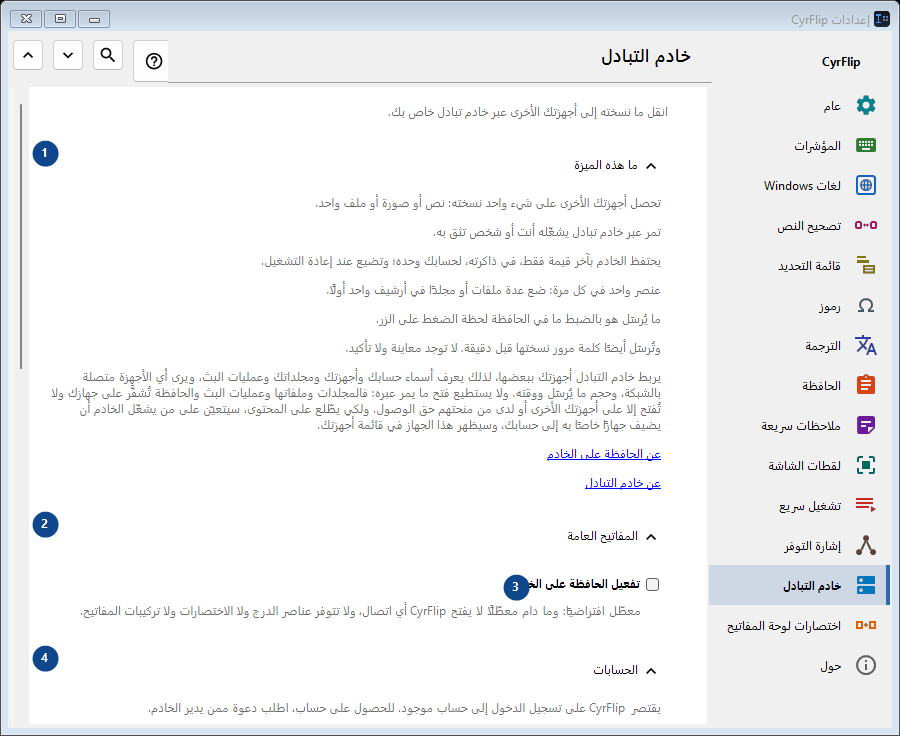
Task: Go to the الترجمة page
Action: click(x=798, y=346)
